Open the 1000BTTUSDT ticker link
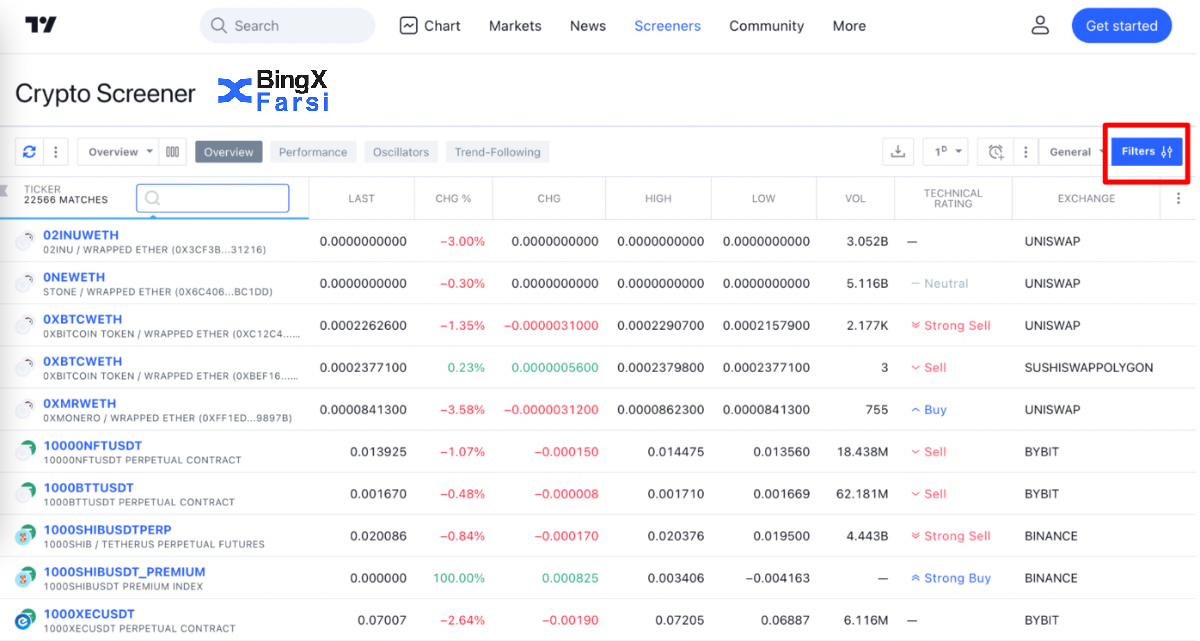 coord(88,487)
